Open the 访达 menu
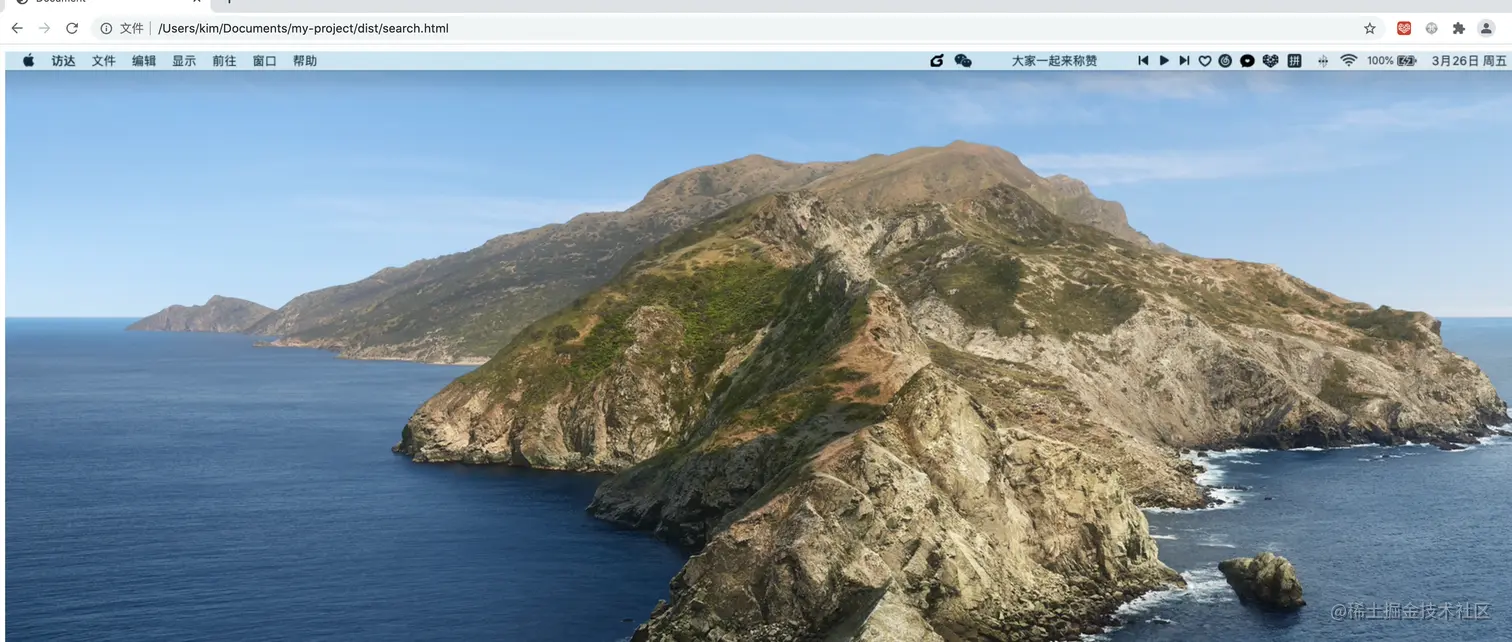This screenshot has width=1512, height=642. coord(64,61)
